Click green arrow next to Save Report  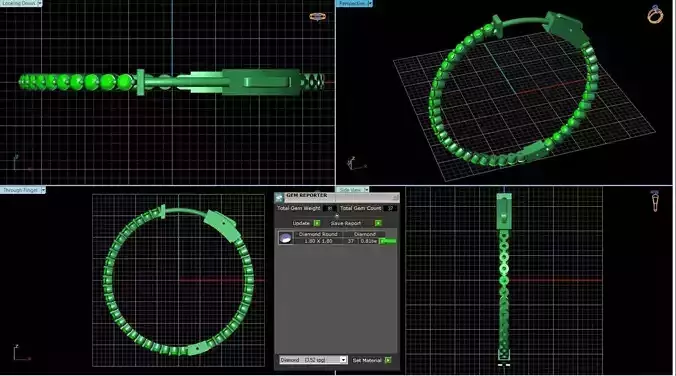[378, 223]
